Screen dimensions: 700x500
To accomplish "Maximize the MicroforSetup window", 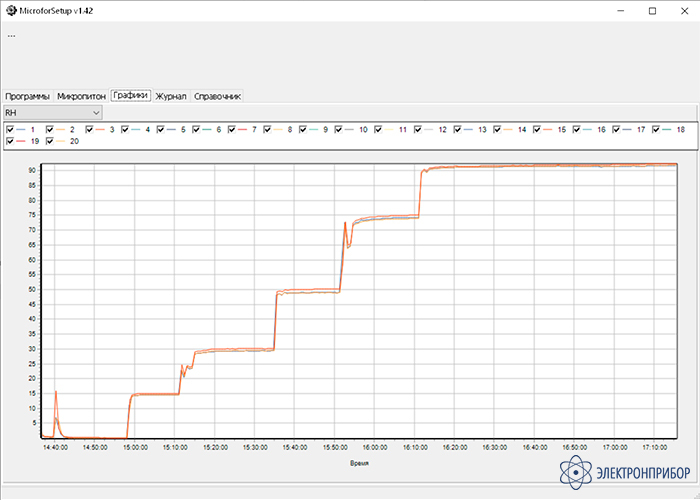I will tap(651, 10).
